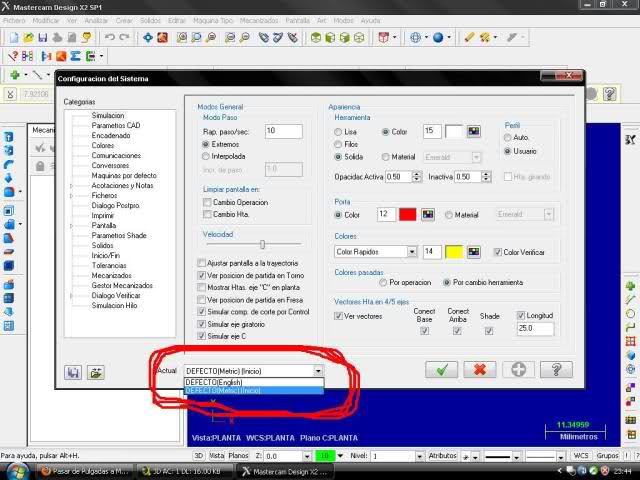This screenshot has width=640, height=480.
Task: Click the Longitud value field
Action: pos(535,329)
